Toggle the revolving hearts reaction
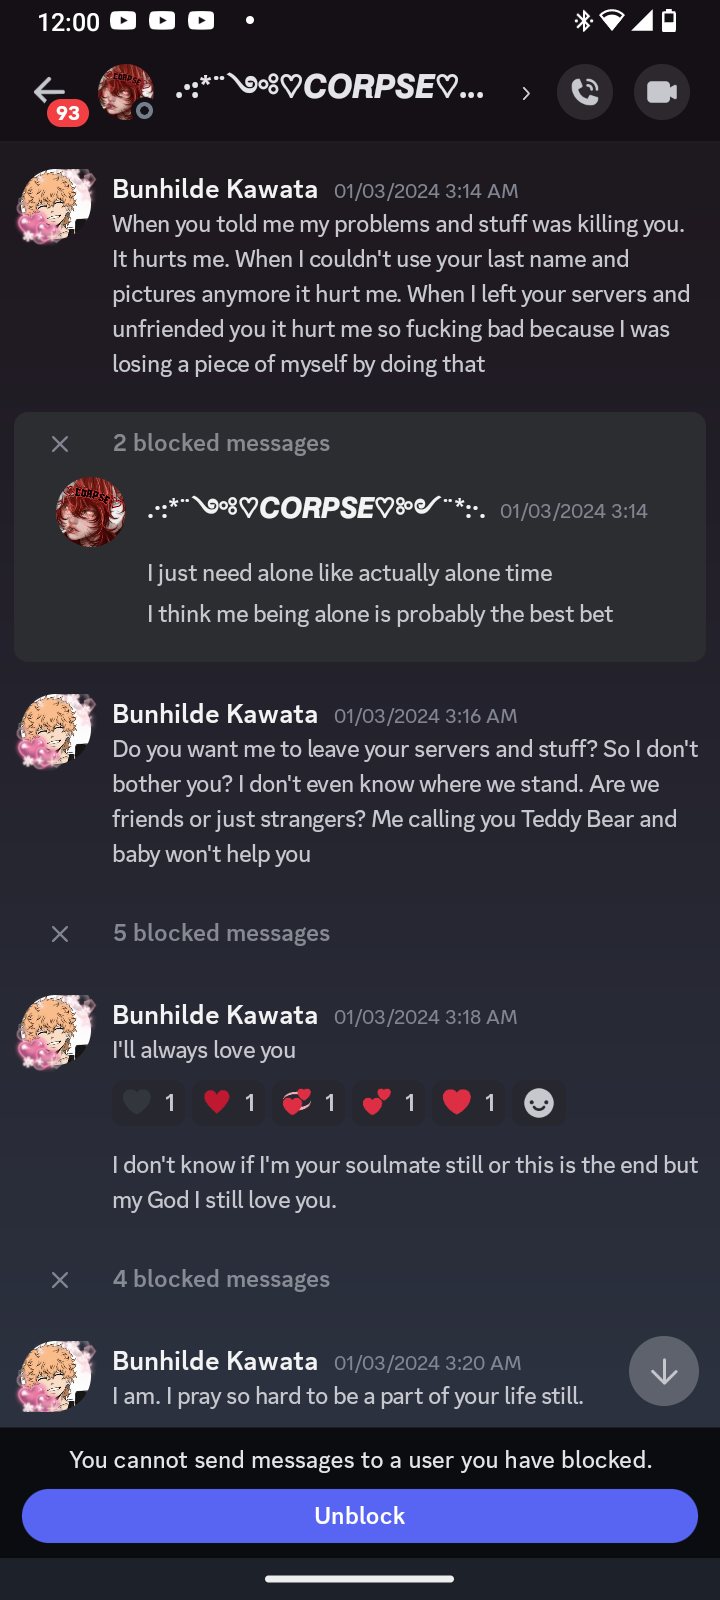The image size is (720, 1600). 308,1102
